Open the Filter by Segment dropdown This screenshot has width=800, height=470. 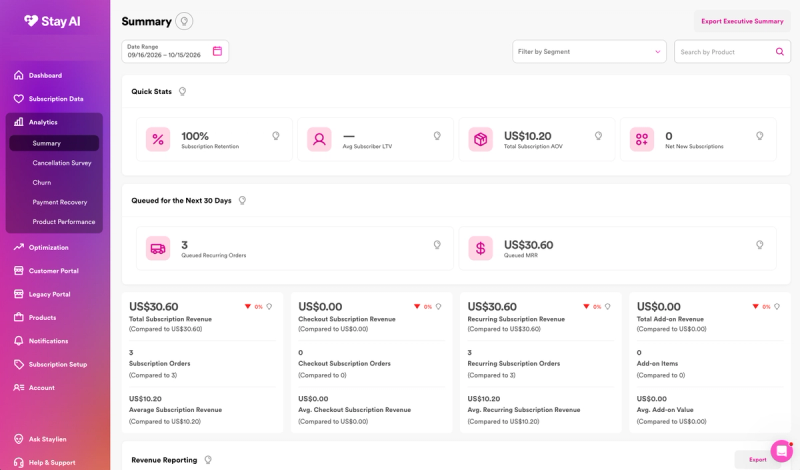click(589, 52)
